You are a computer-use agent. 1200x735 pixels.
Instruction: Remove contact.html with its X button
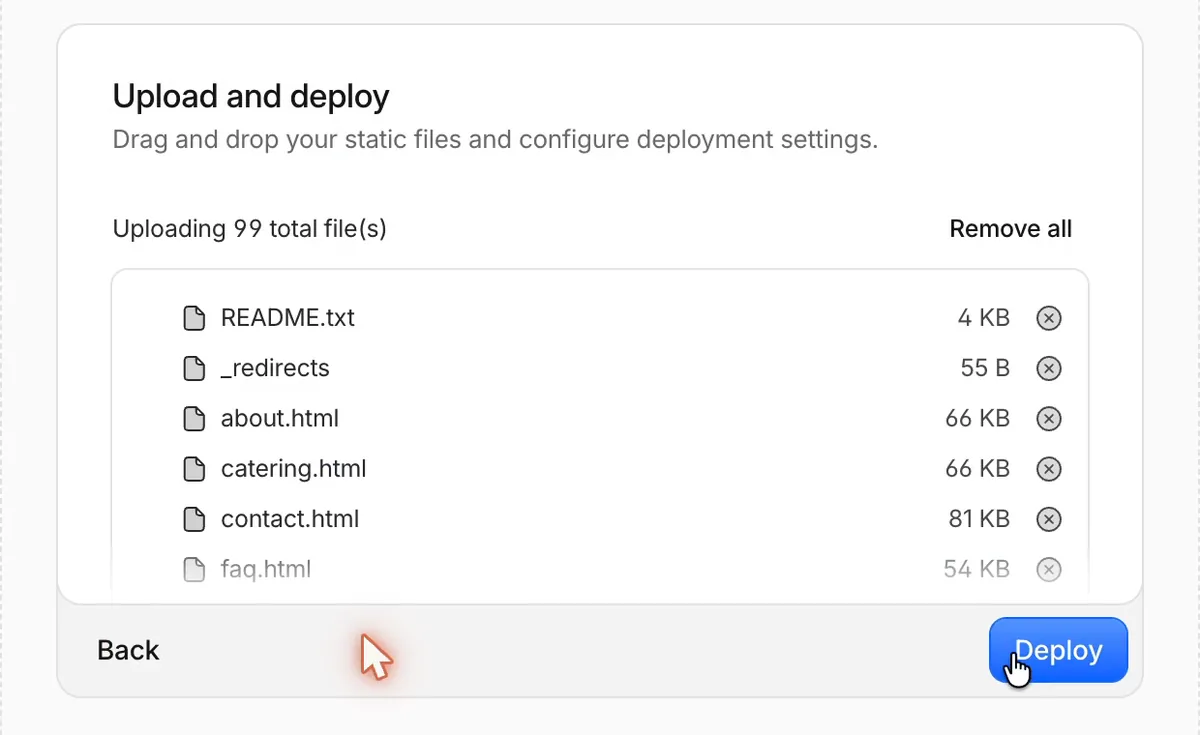click(1048, 519)
